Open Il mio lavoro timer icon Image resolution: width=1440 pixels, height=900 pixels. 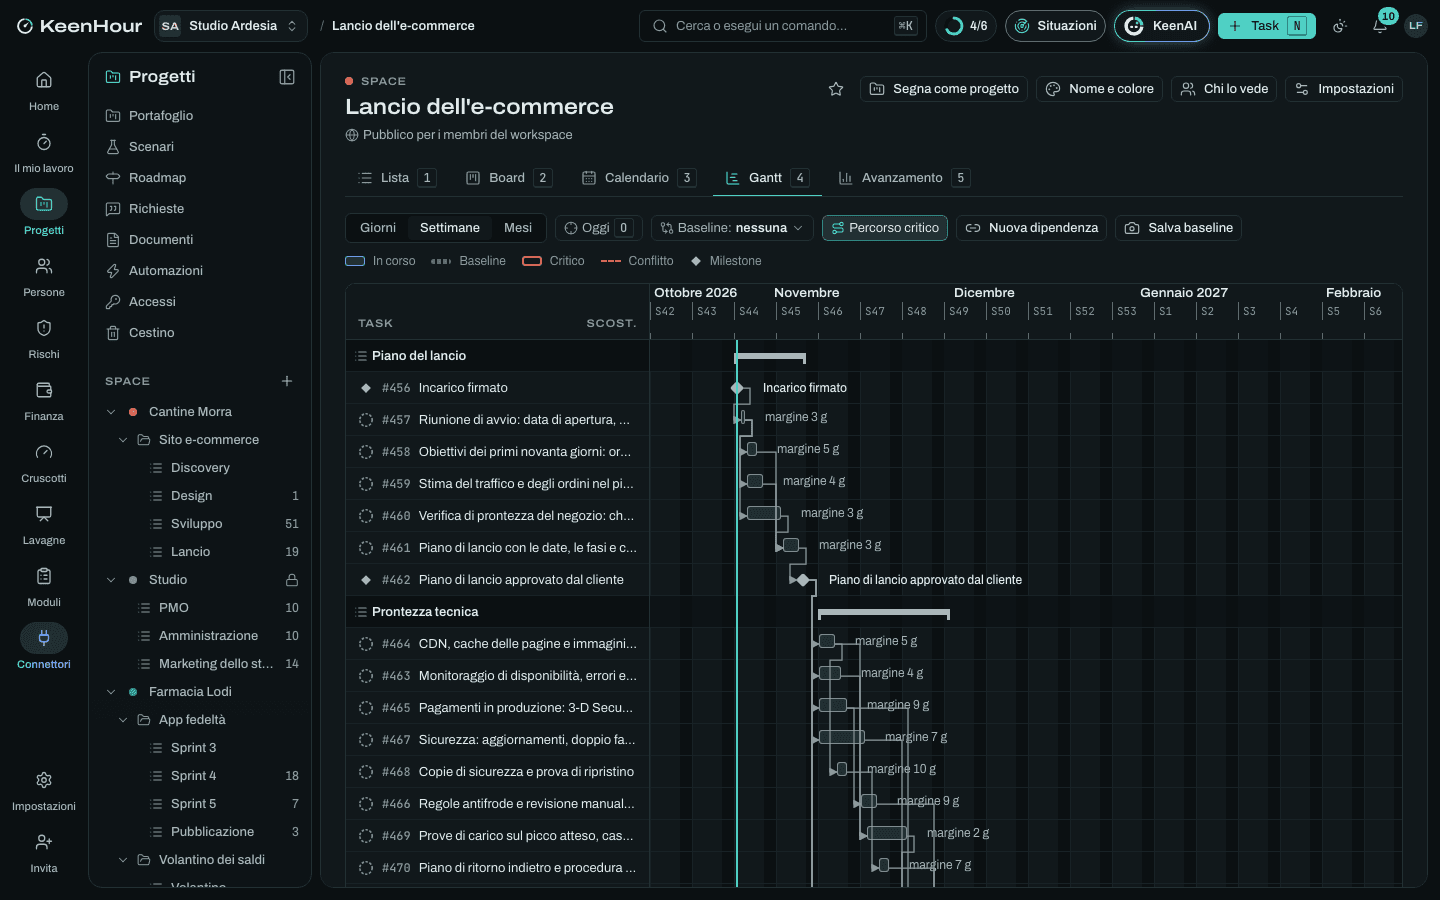point(44,142)
